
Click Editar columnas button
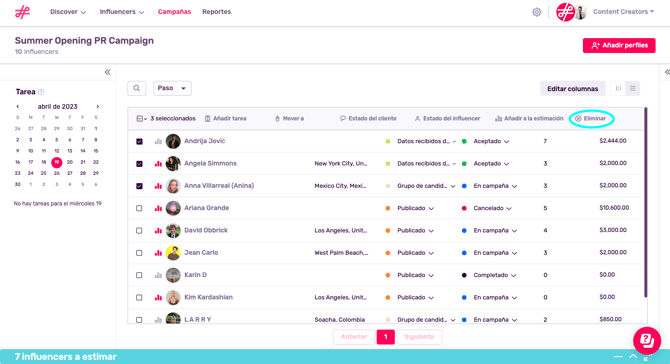(x=573, y=88)
